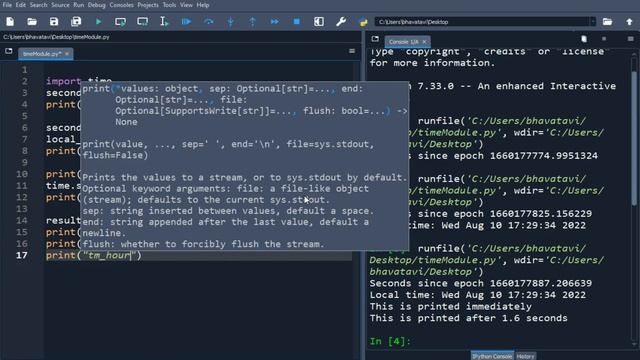Open Preferences wrench icon
Viewport: 640px width, 360px height.
(x=341, y=22)
